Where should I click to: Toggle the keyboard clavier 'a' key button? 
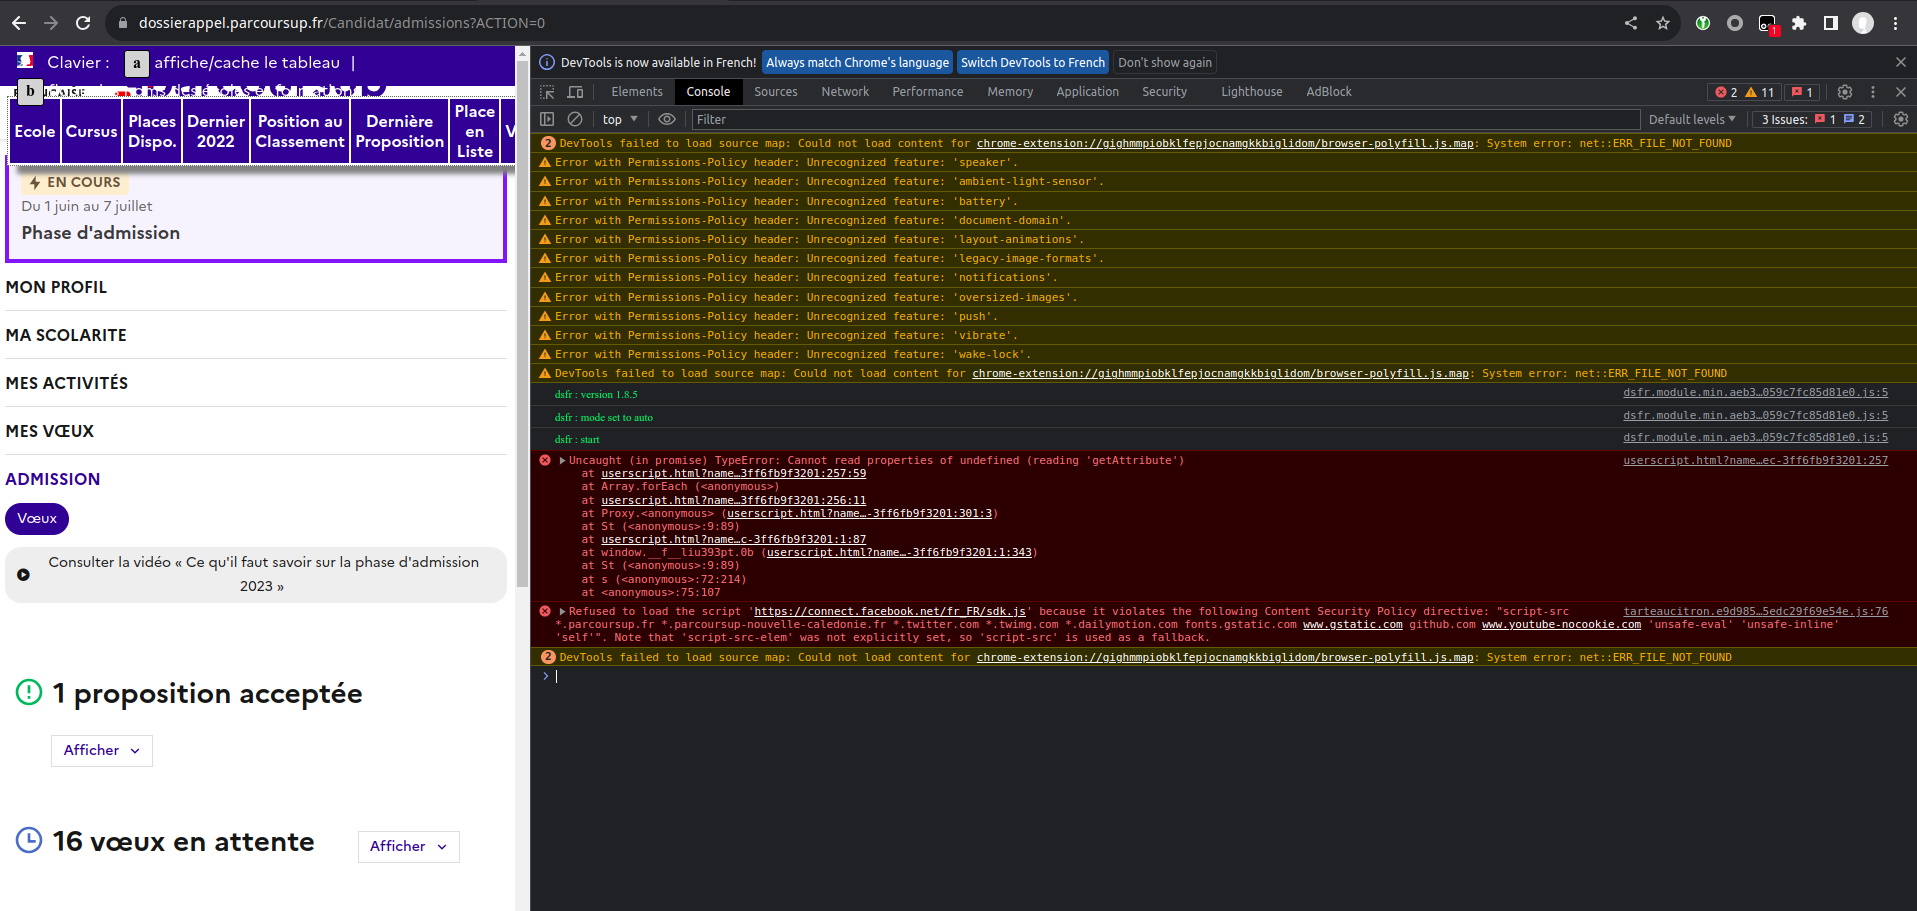[136, 63]
